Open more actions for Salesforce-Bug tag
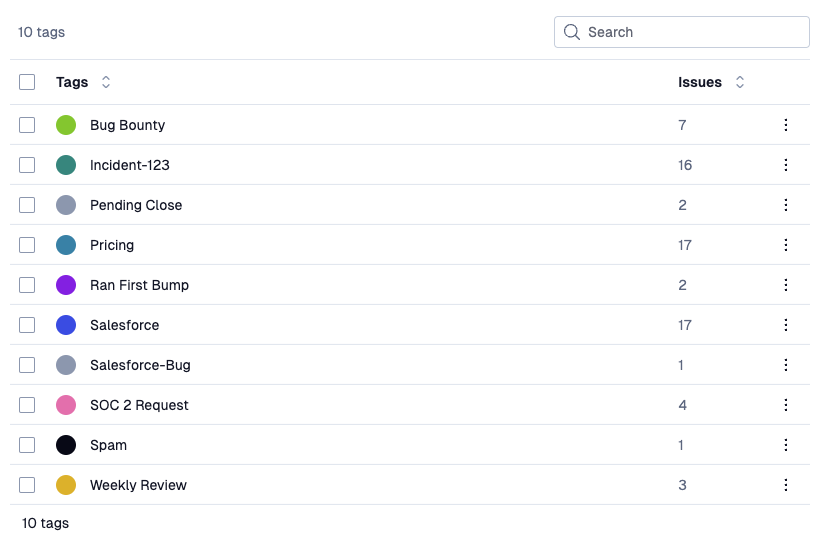 786,365
